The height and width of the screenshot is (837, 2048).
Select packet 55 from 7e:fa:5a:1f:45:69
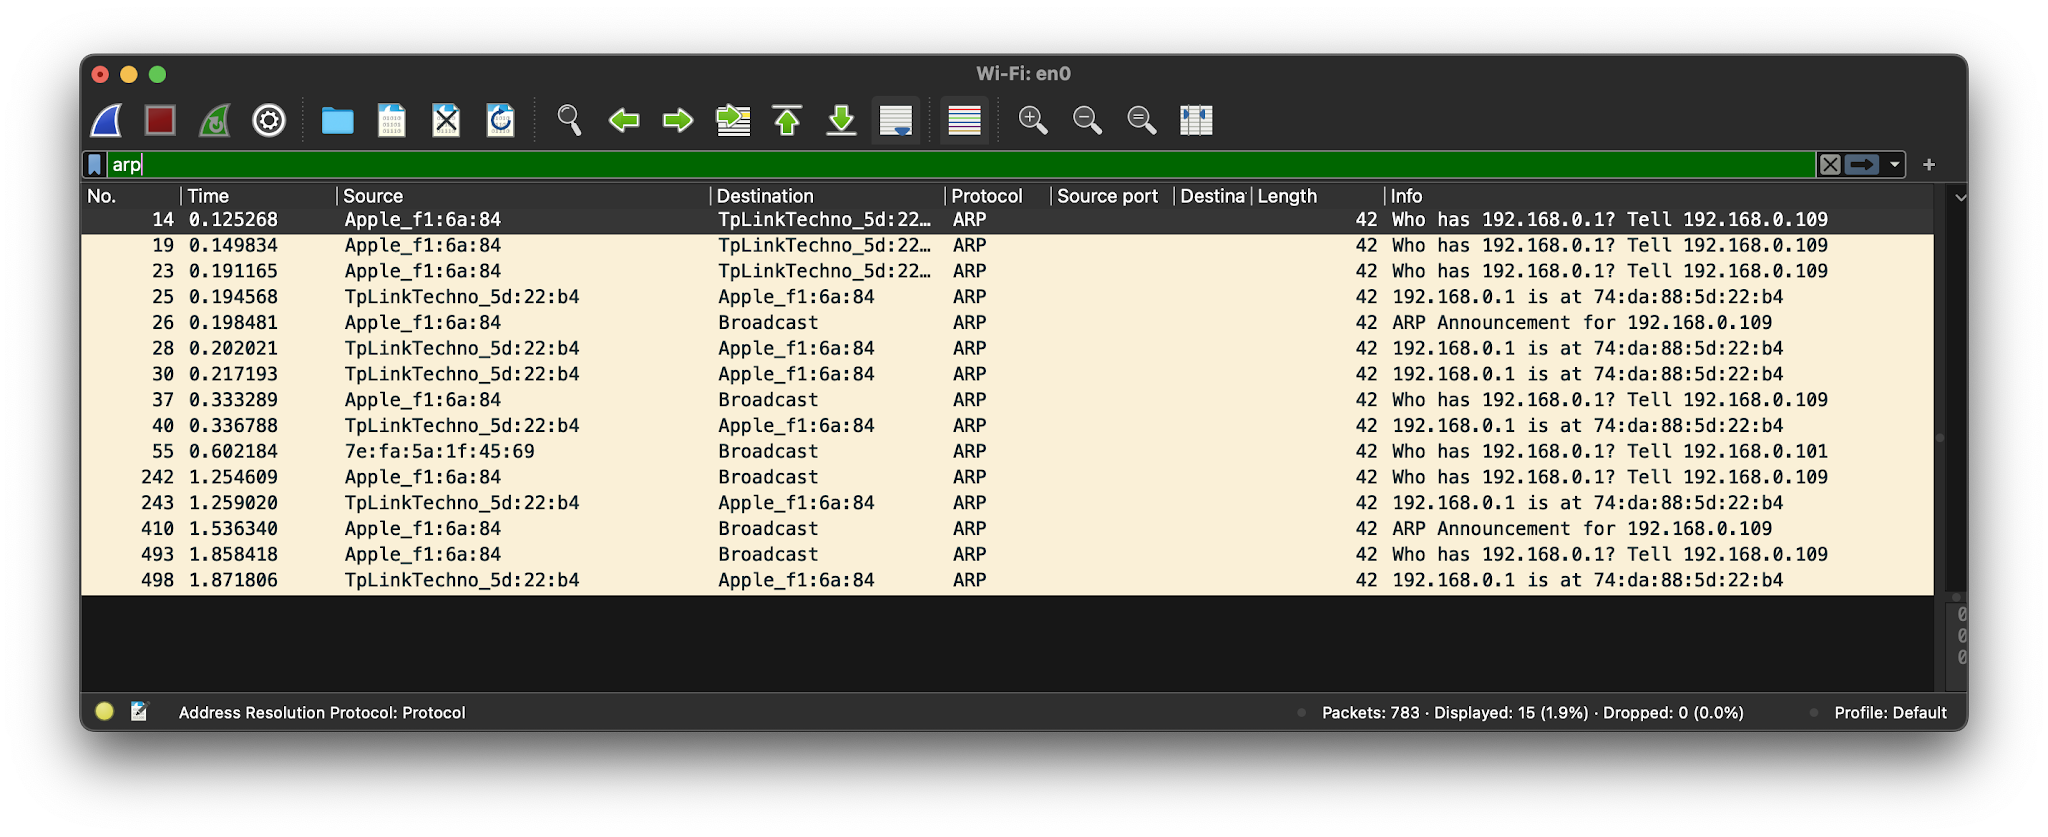(1007, 452)
